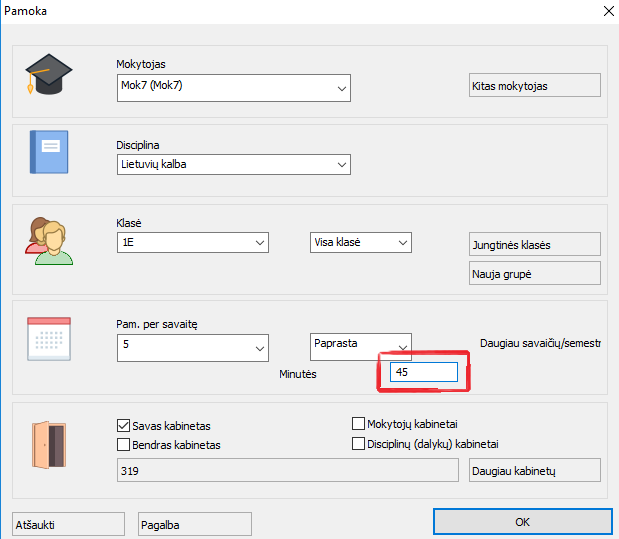619x539 pixels.
Task: Check the Mokytojų kabinetai option
Action: (359, 424)
